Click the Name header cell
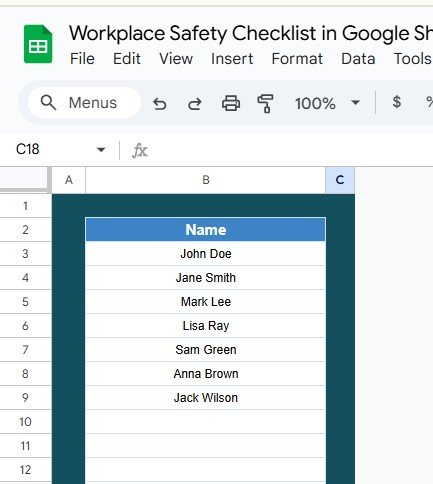This screenshot has height=484, width=433. coord(206,230)
